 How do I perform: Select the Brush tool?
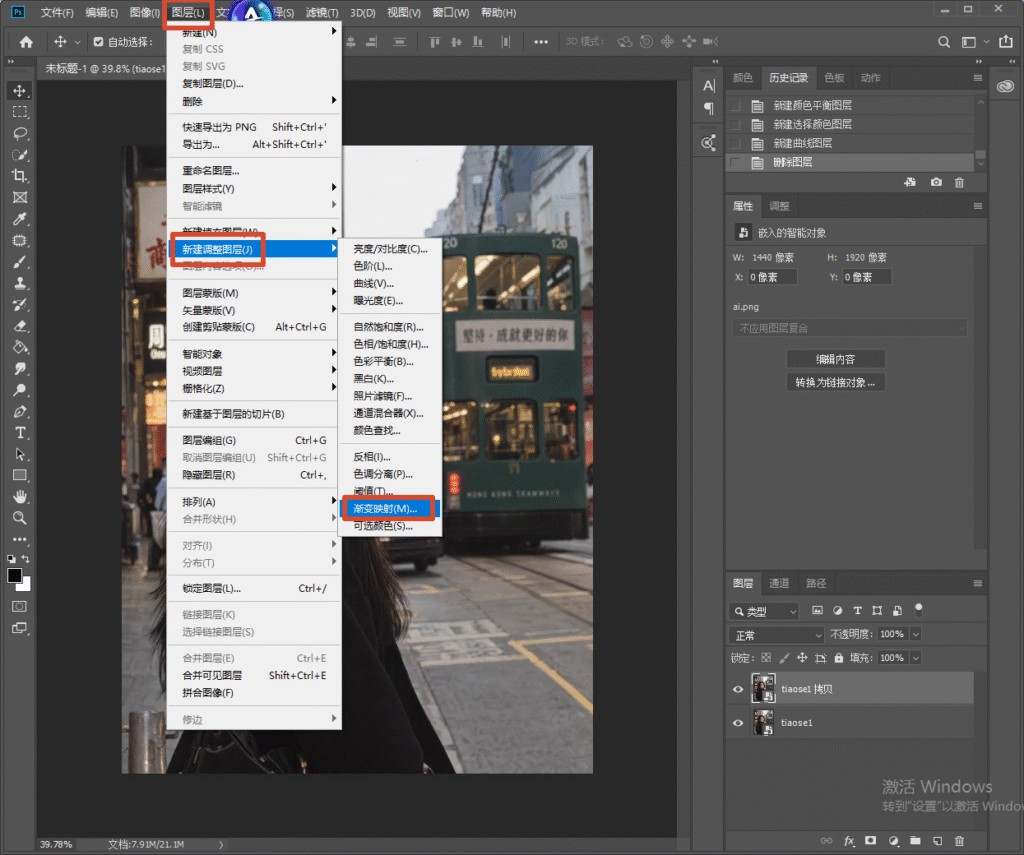pos(20,262)
